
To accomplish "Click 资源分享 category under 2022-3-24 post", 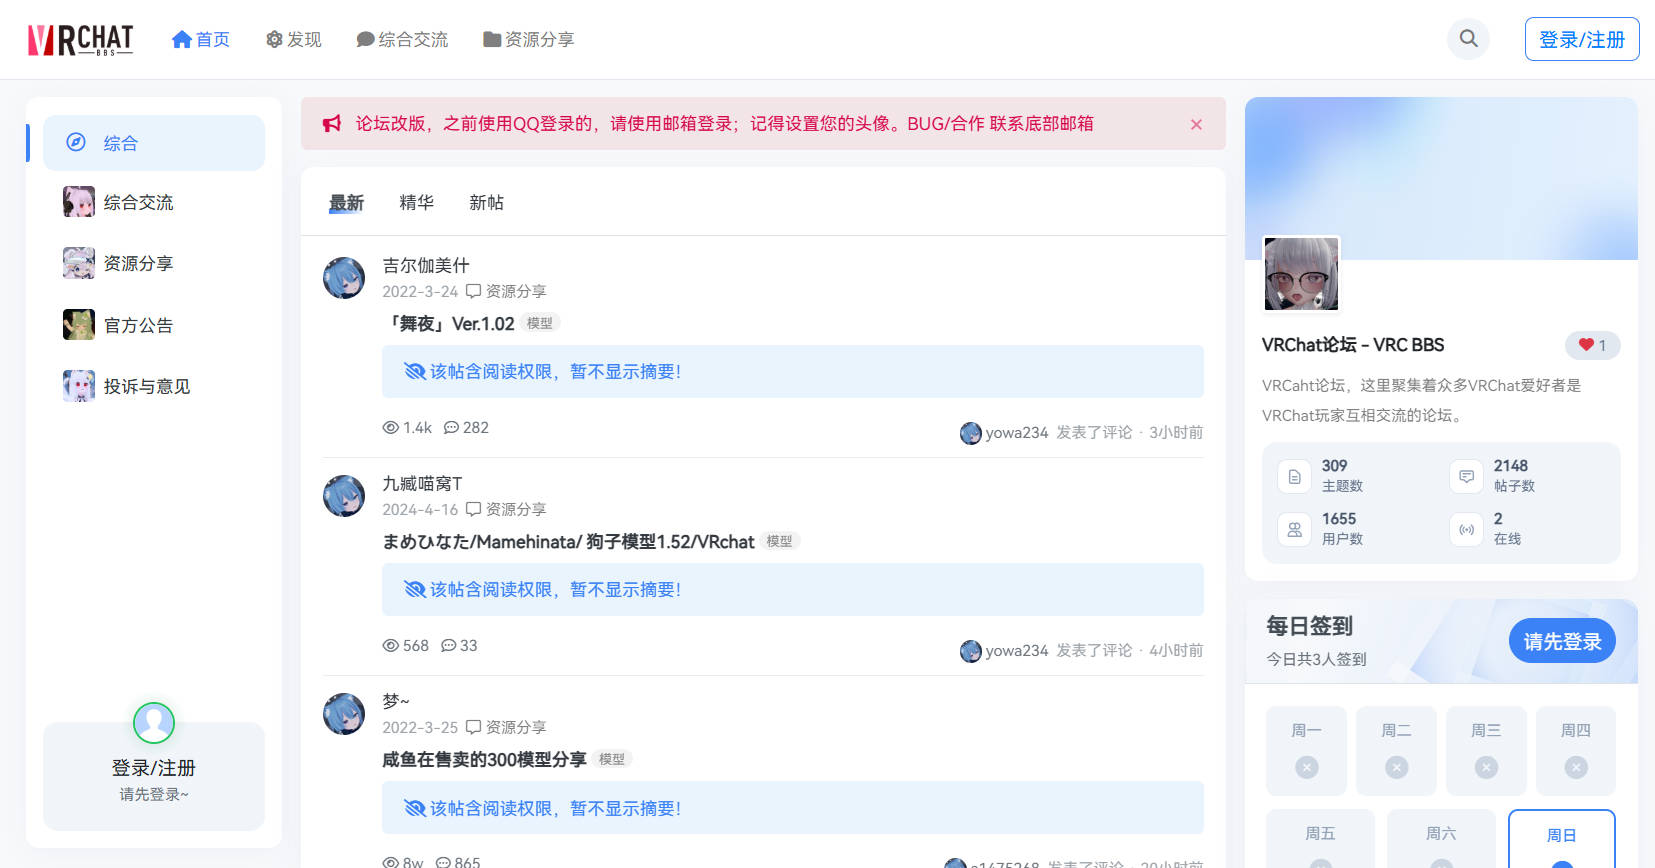I will [x=506, y=291].
